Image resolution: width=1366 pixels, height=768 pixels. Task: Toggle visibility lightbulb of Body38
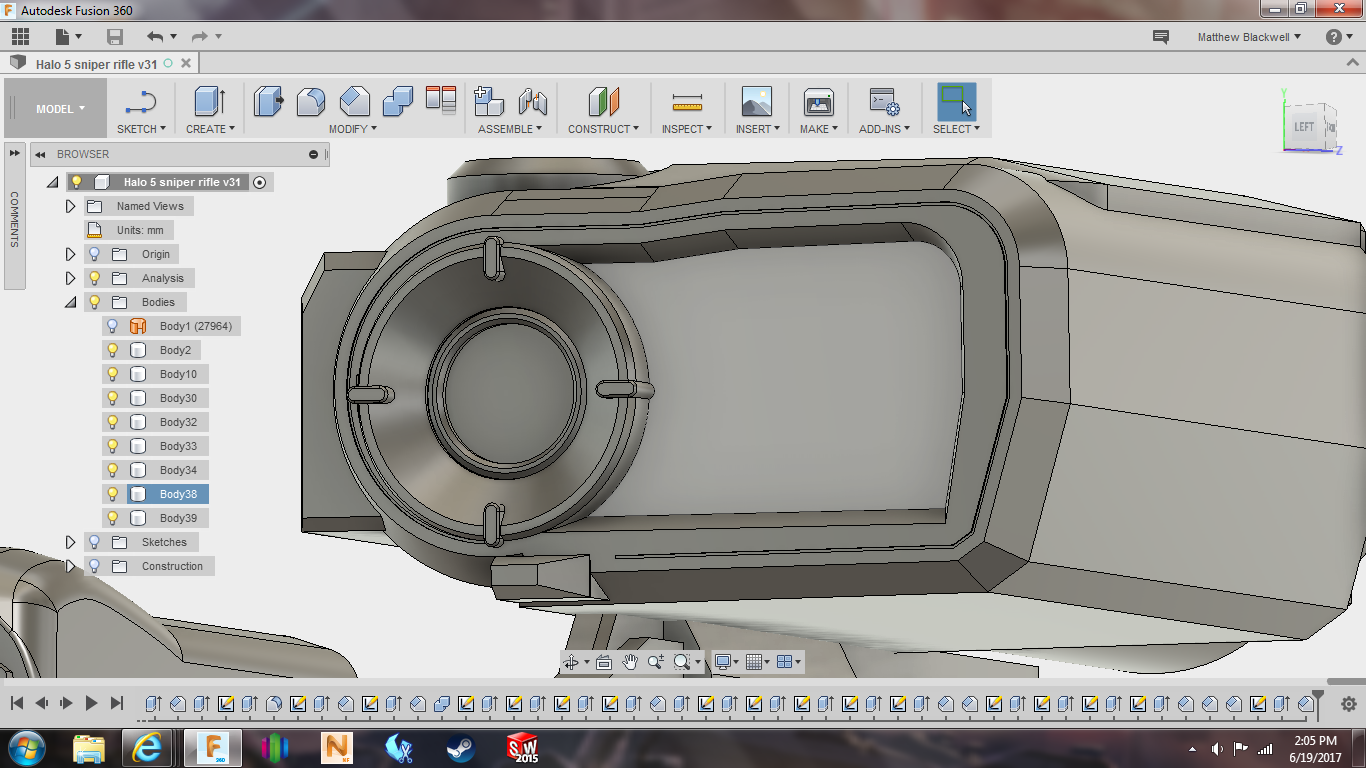click(113, 494)
